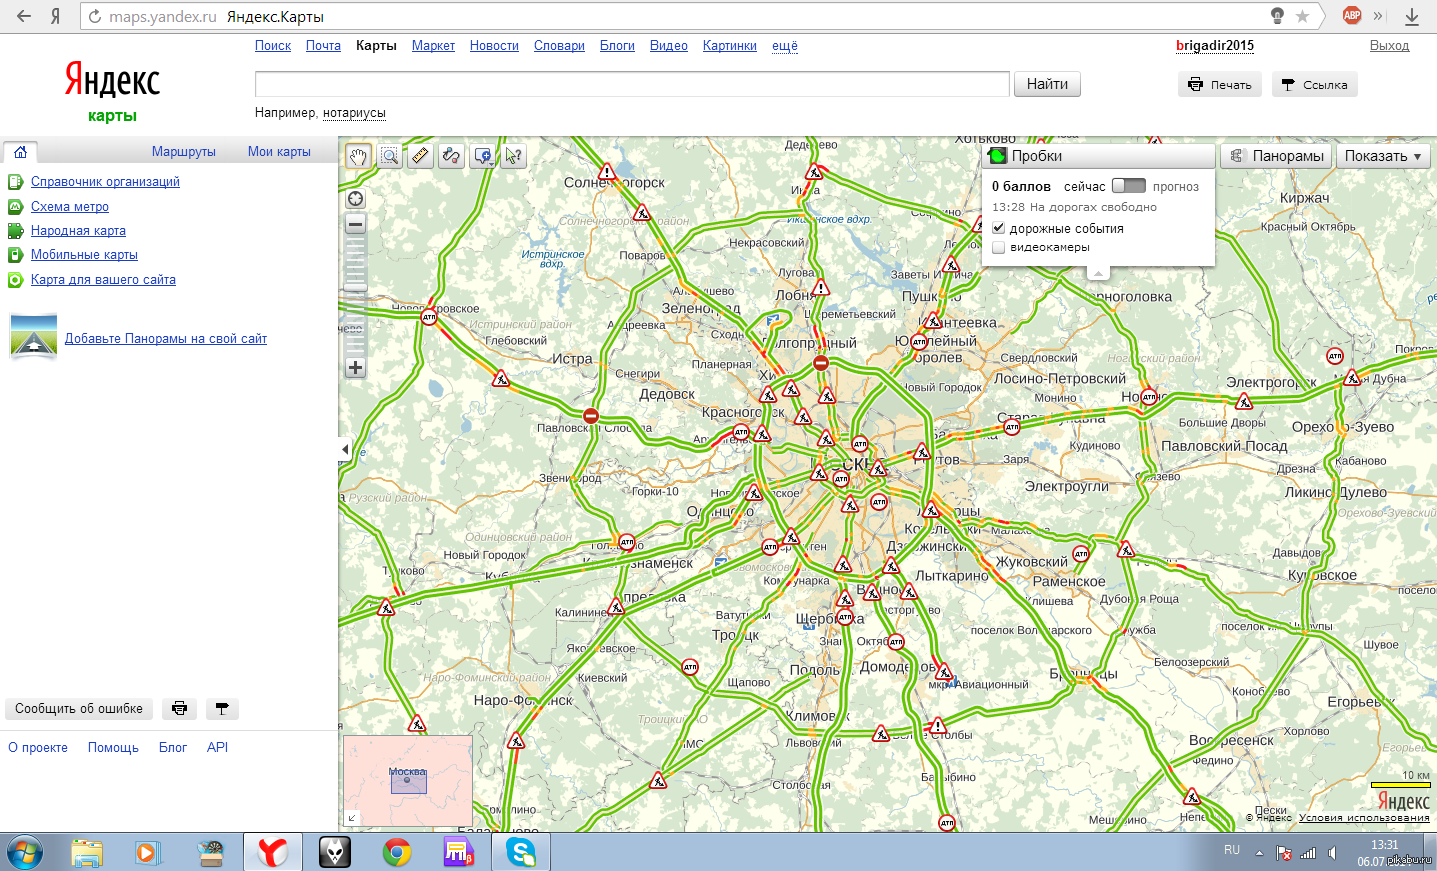Viewport: 1437px width, 871px height.
Task: Click 'нотариусы' example search link
Action: click(x=354, y=113)
